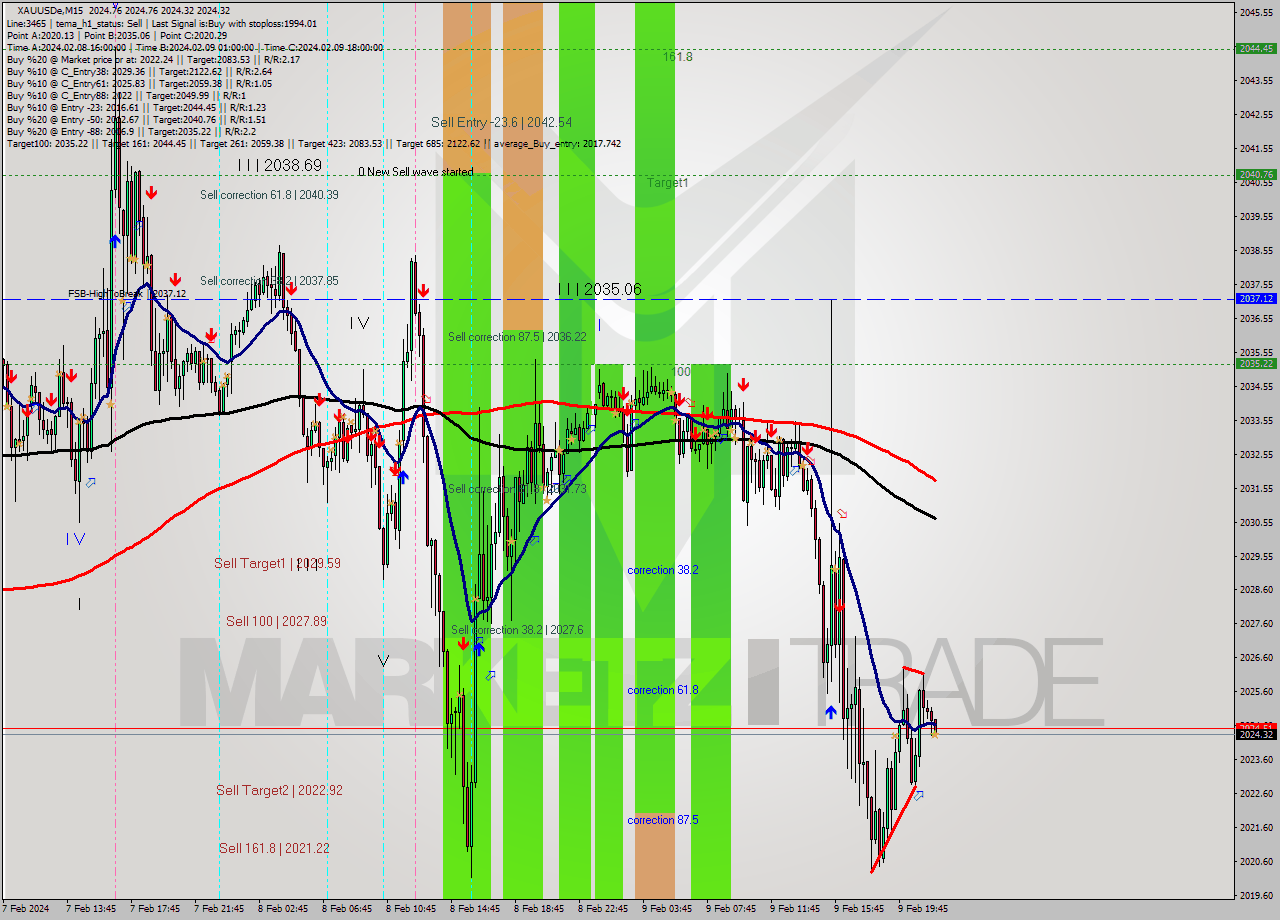Select the Sell 161.8 | 2021.22 label

tap(274, 848)
